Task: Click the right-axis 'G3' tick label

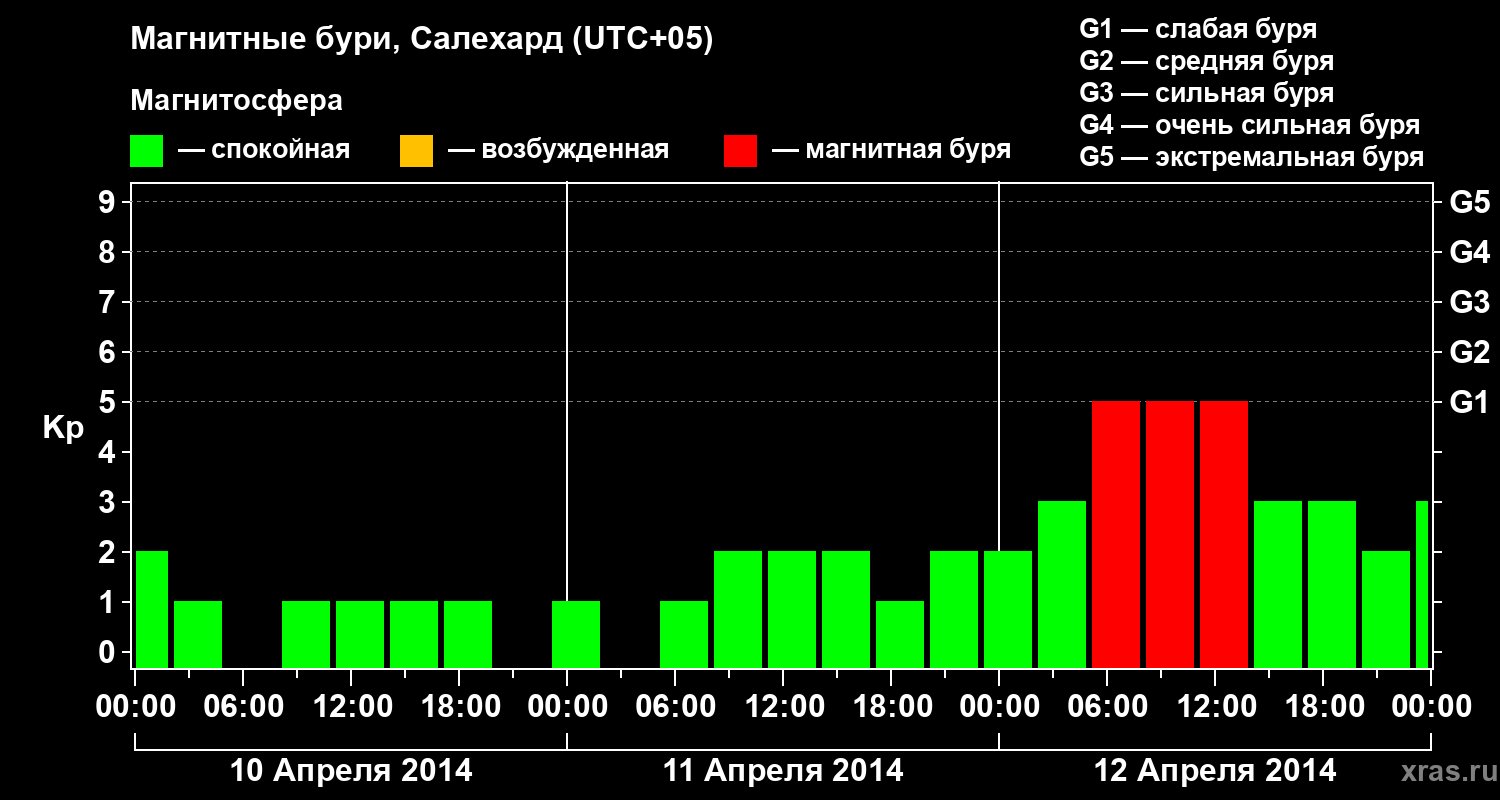Action: pyautogui.click(x=1470, y=302)
